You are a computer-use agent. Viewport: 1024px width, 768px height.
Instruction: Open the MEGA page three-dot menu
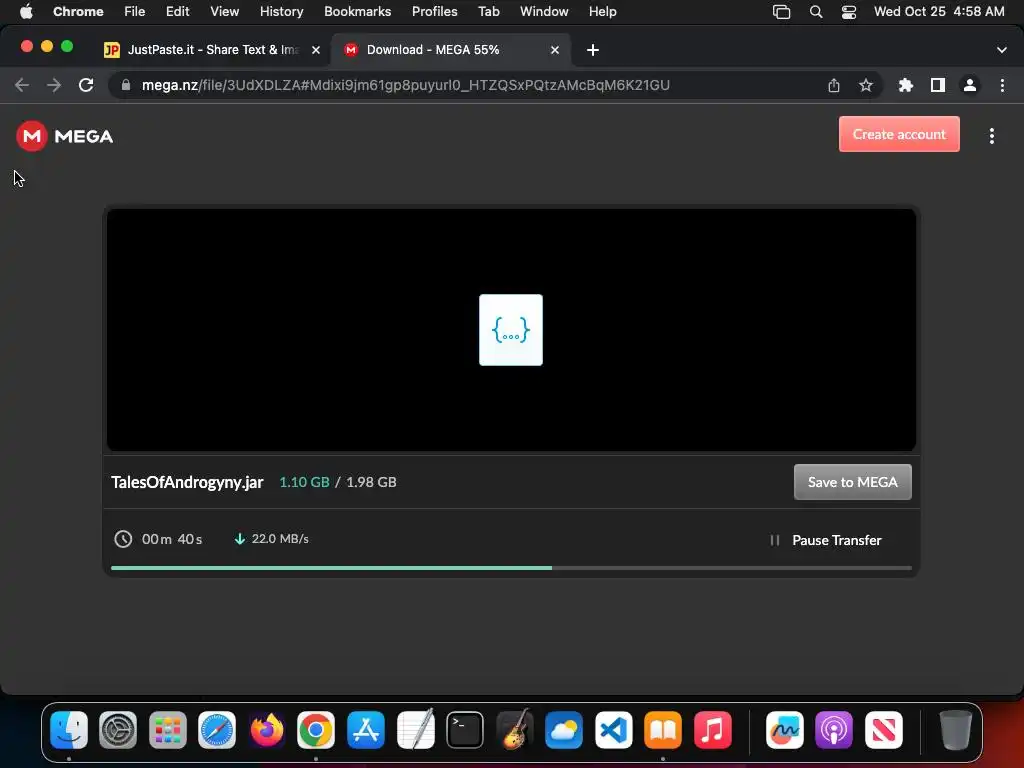point(991,136)
